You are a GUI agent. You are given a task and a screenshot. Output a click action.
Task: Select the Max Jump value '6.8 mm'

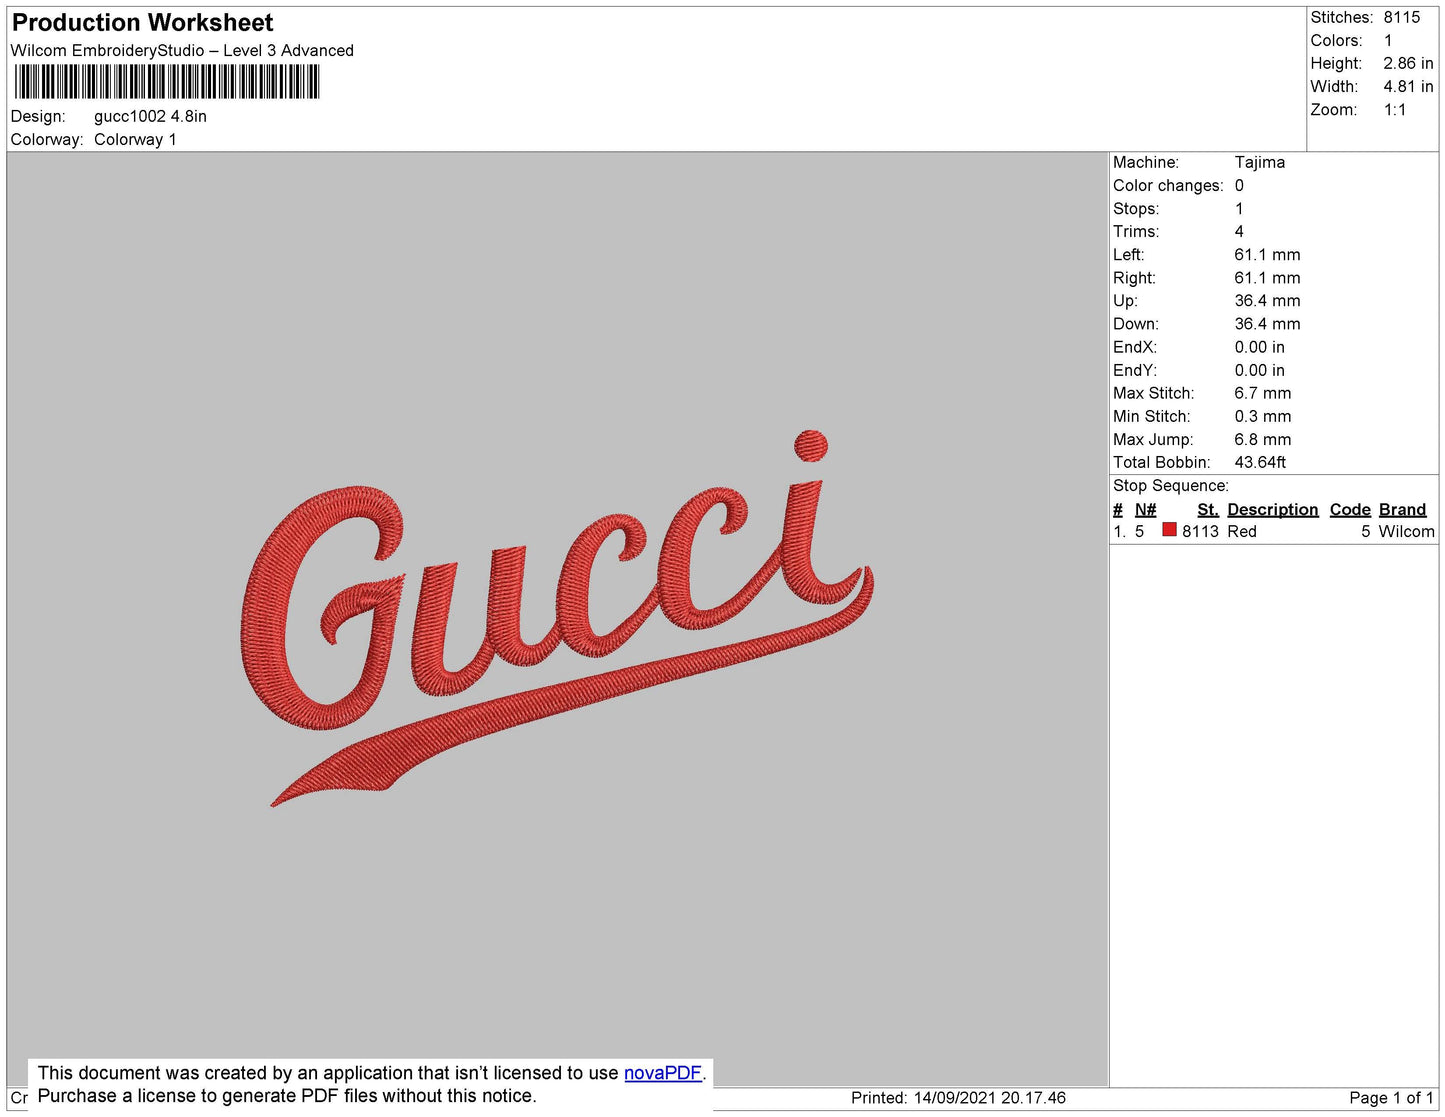[1263, 439]
